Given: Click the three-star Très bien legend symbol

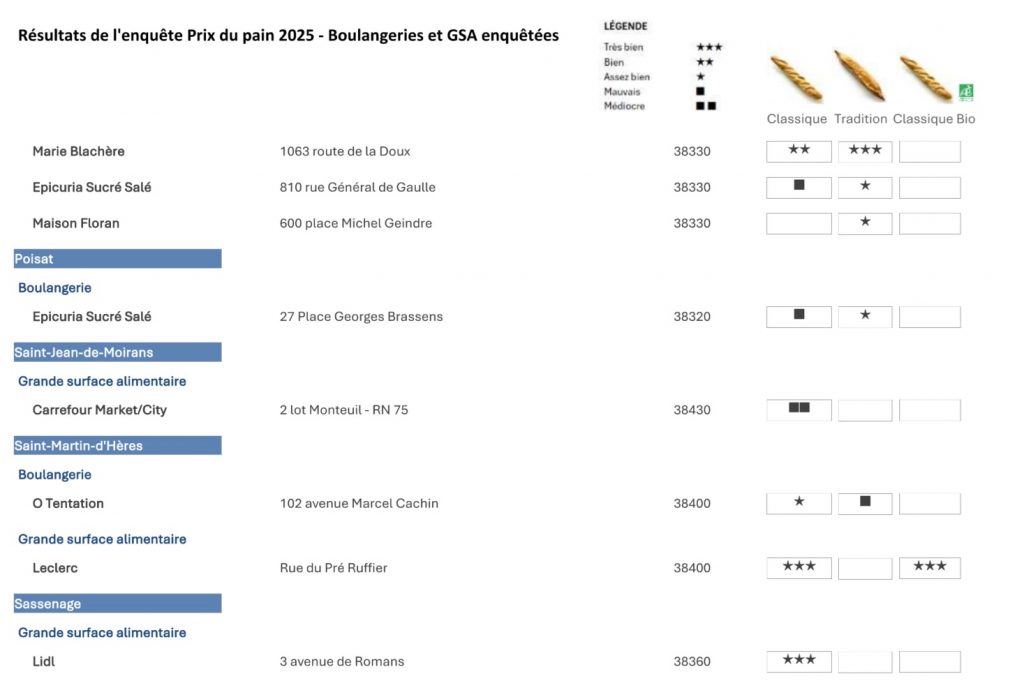Looking at the screenshot, I should tap(709, 47).
